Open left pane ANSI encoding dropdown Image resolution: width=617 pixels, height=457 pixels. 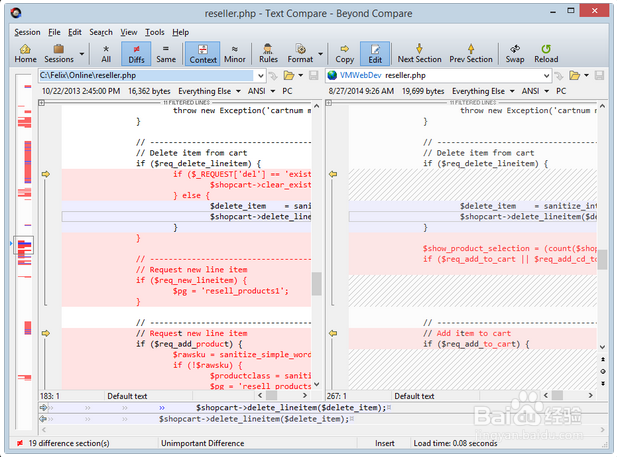[261, 91]
